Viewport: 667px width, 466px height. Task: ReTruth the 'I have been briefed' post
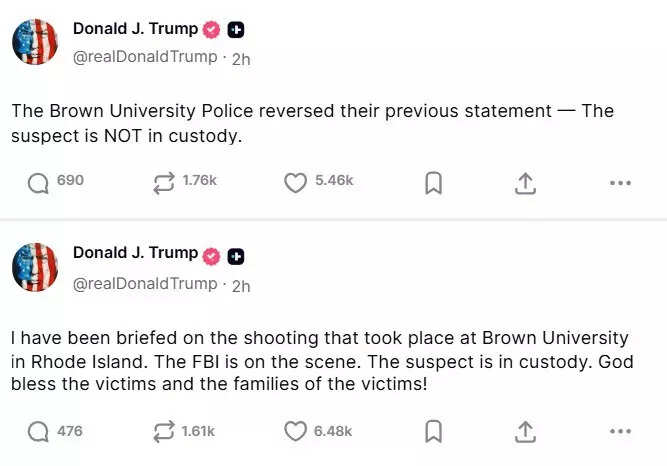(161, 431)
